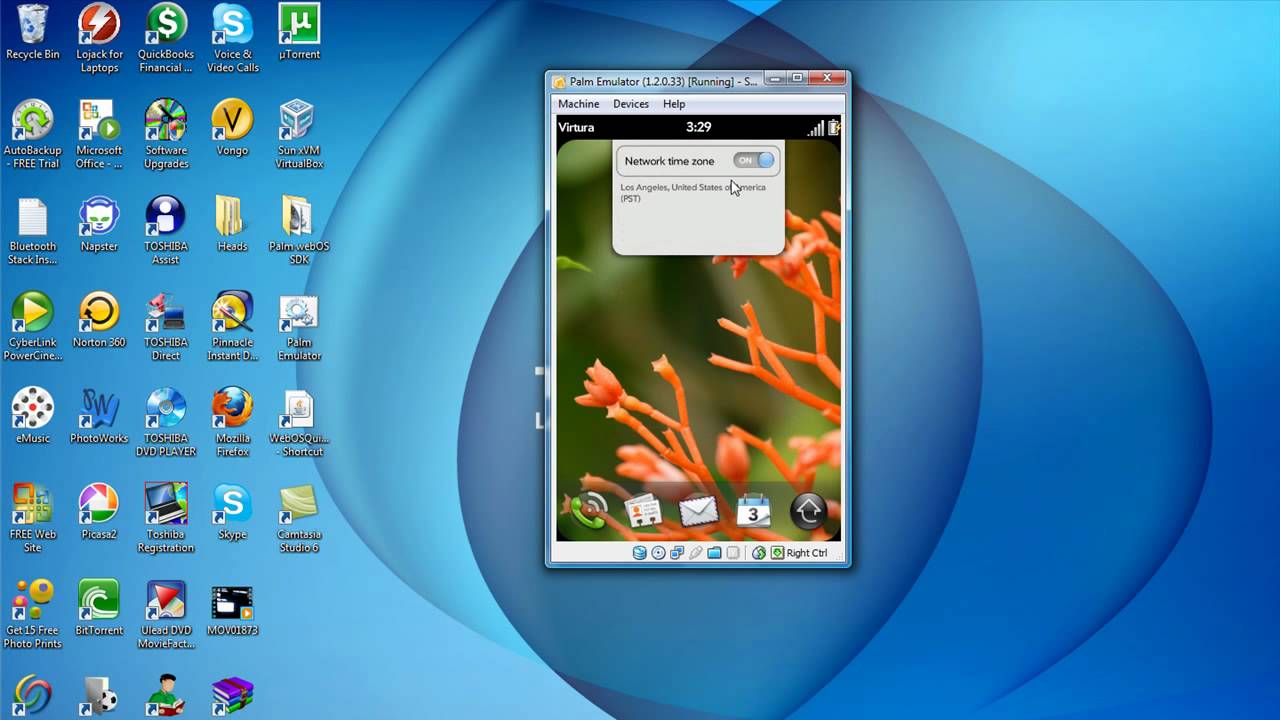Select eMusic desktop icon

pyautogui.click(x=33, y=416)
